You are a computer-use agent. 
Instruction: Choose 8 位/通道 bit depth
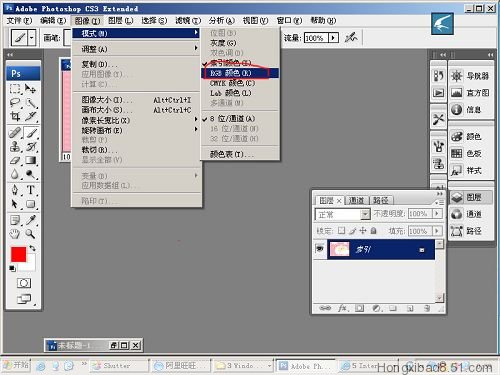tap(232, 119)
